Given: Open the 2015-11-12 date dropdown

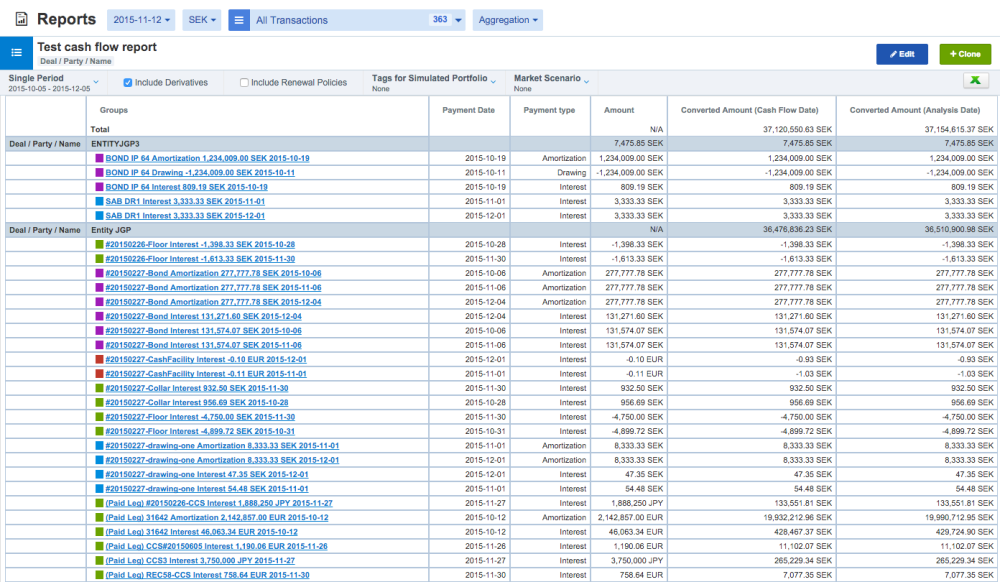Looking at the screenshot, I should point(142,20).
